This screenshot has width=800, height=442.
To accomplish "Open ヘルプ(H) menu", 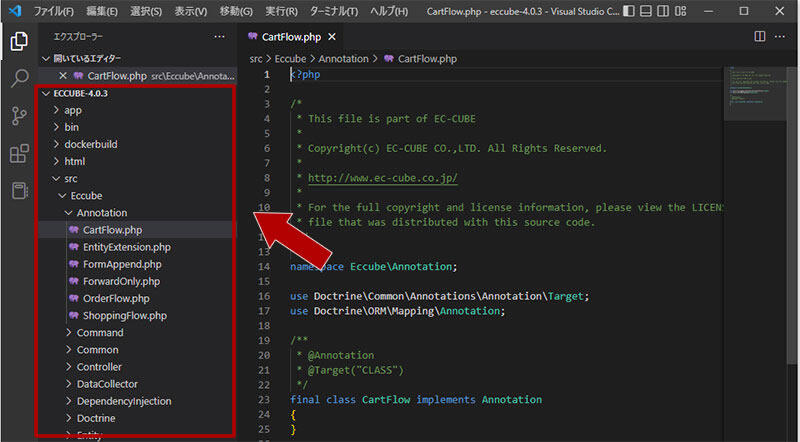I will (x=389, y=11).
